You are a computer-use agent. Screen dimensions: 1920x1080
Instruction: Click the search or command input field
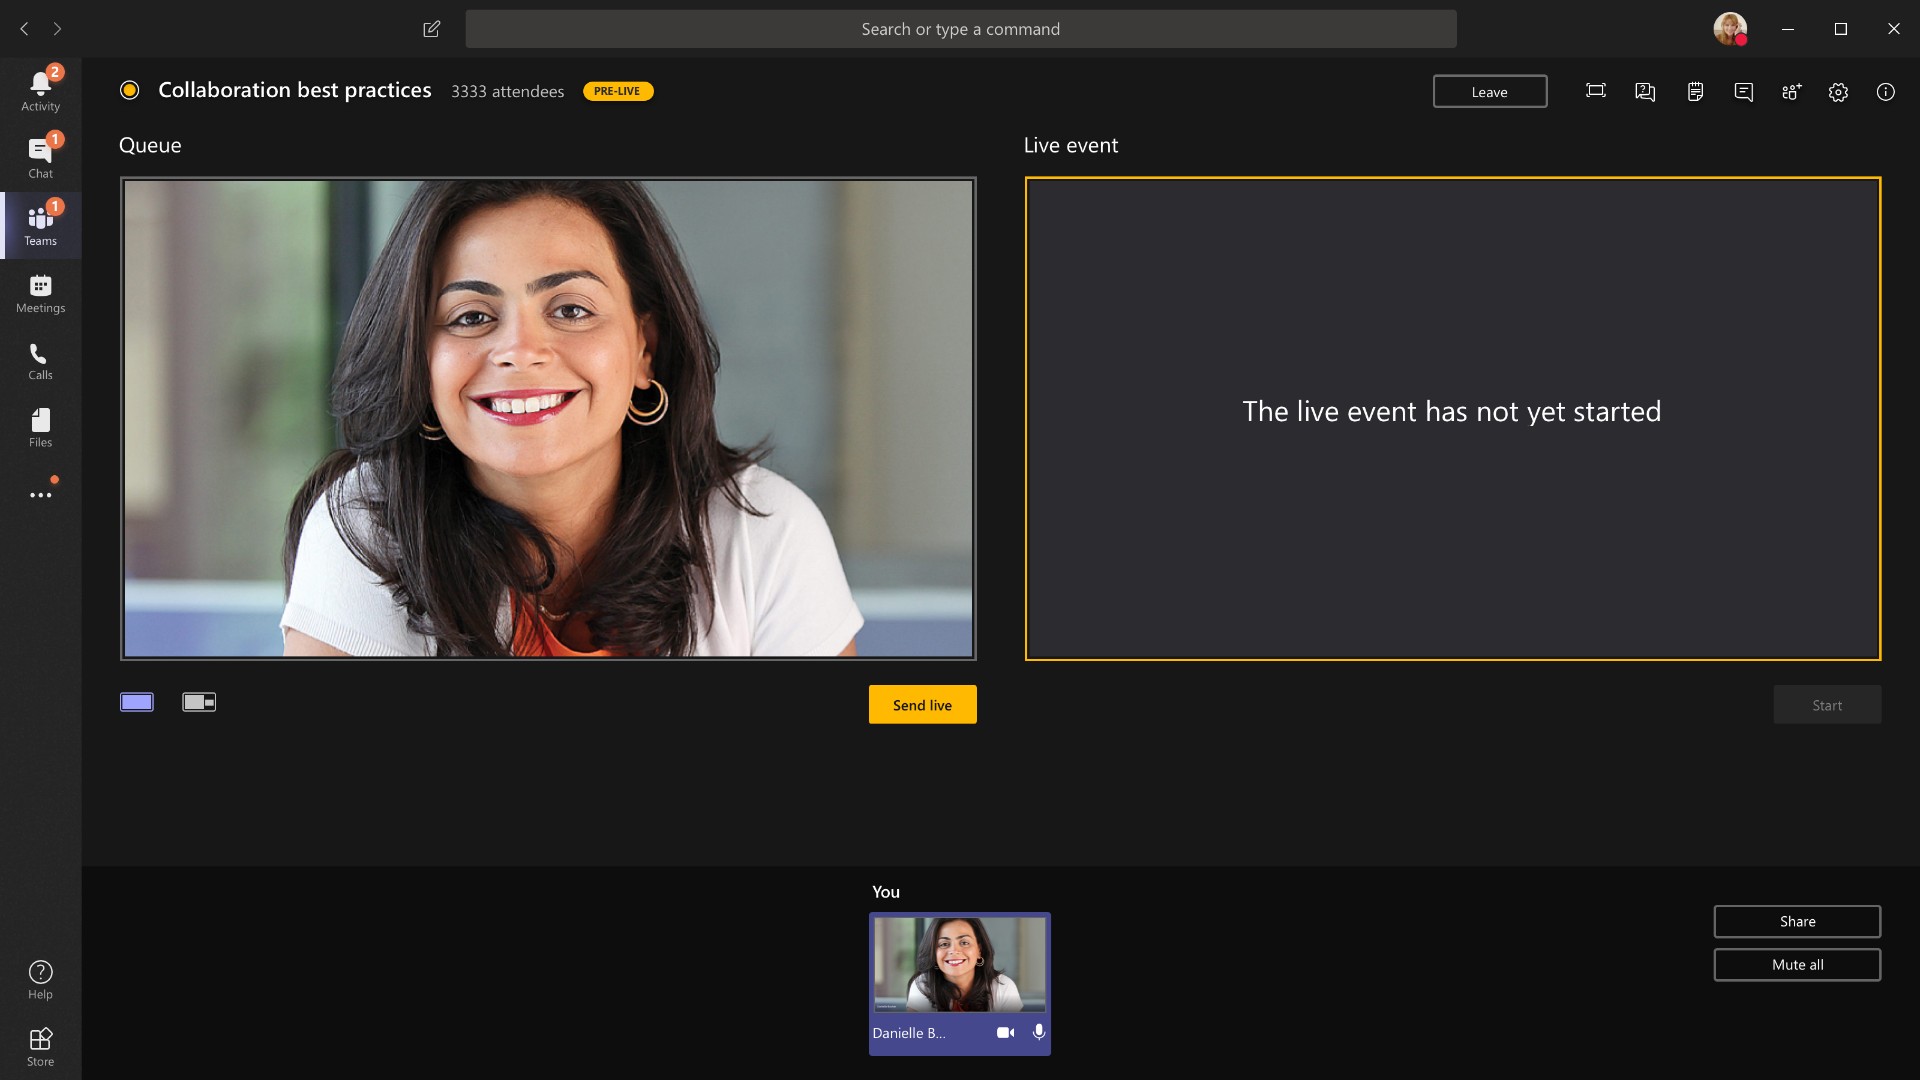point(960,29)
